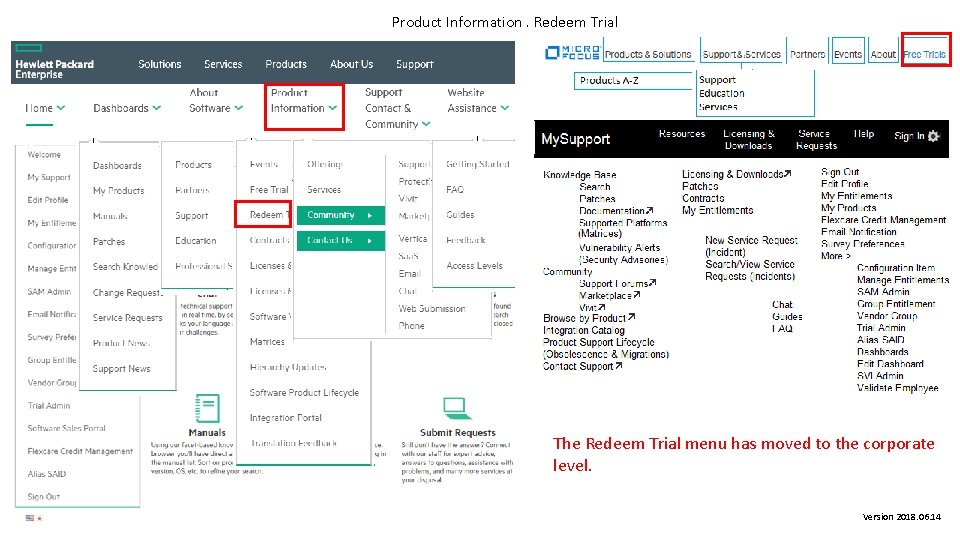Open Licensing & Downloads in MySupport bar
960x540 pixels.
tap(749, 140)
